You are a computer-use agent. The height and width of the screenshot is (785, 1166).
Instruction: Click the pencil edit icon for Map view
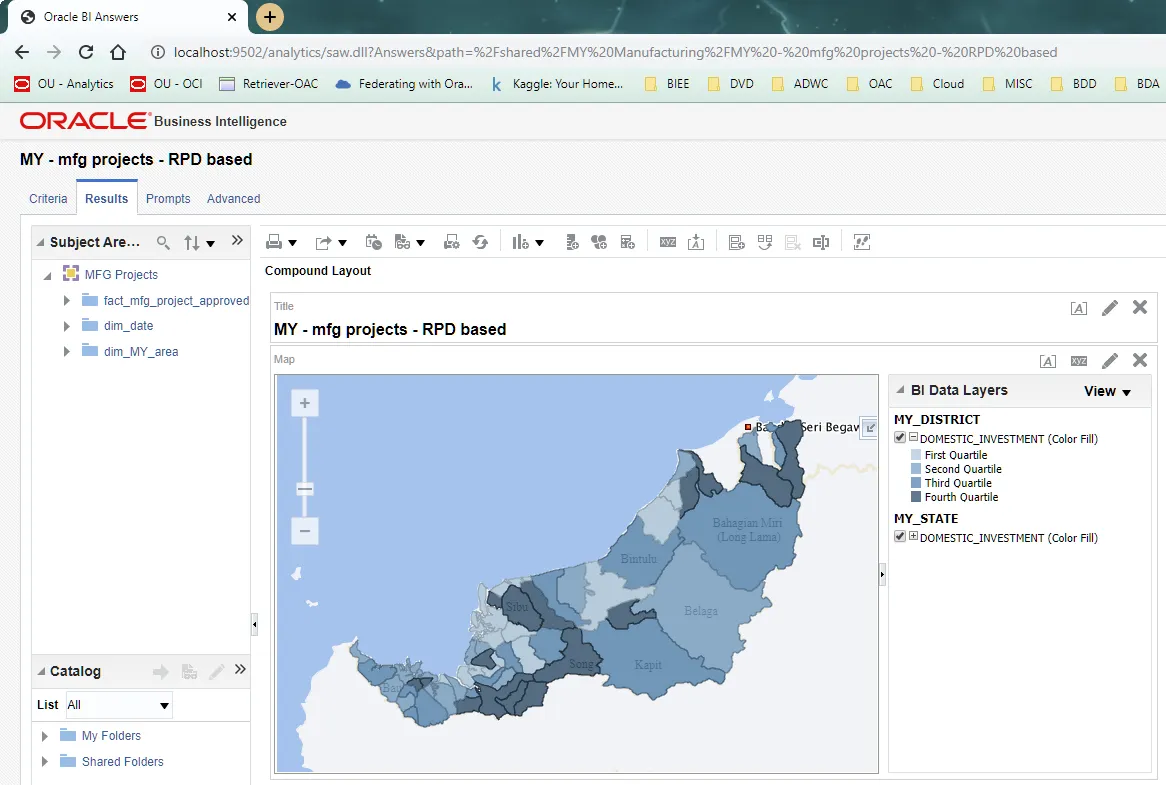[1109, 360]
